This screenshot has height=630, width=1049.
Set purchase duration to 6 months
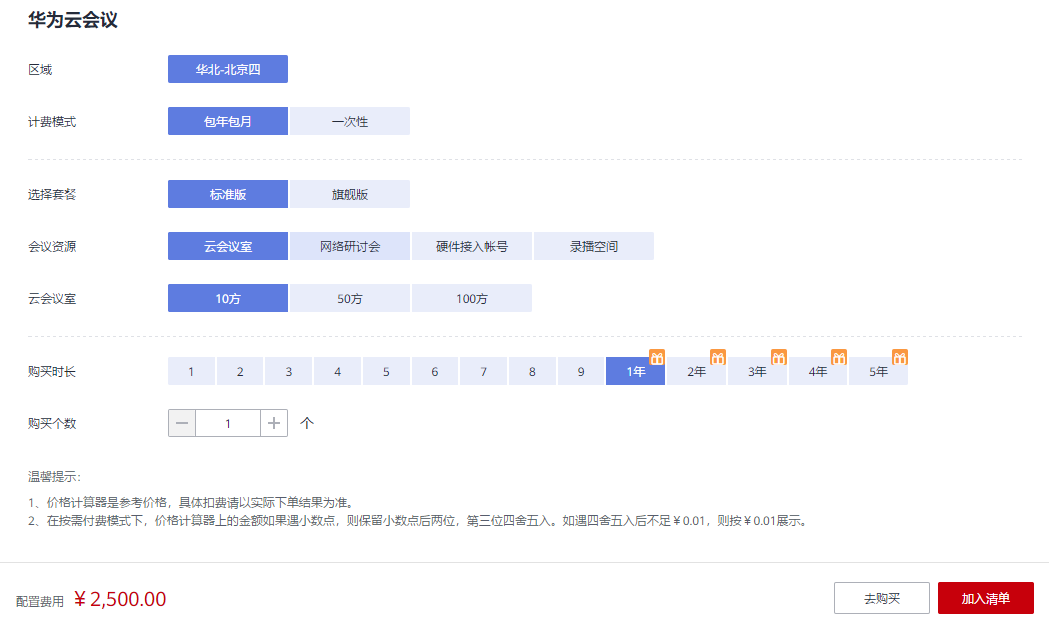435,372
